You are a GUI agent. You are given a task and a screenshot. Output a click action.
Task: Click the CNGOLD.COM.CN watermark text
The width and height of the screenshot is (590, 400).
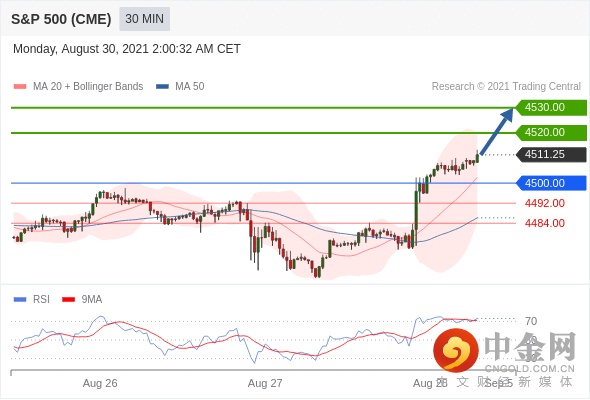point(529,369)
